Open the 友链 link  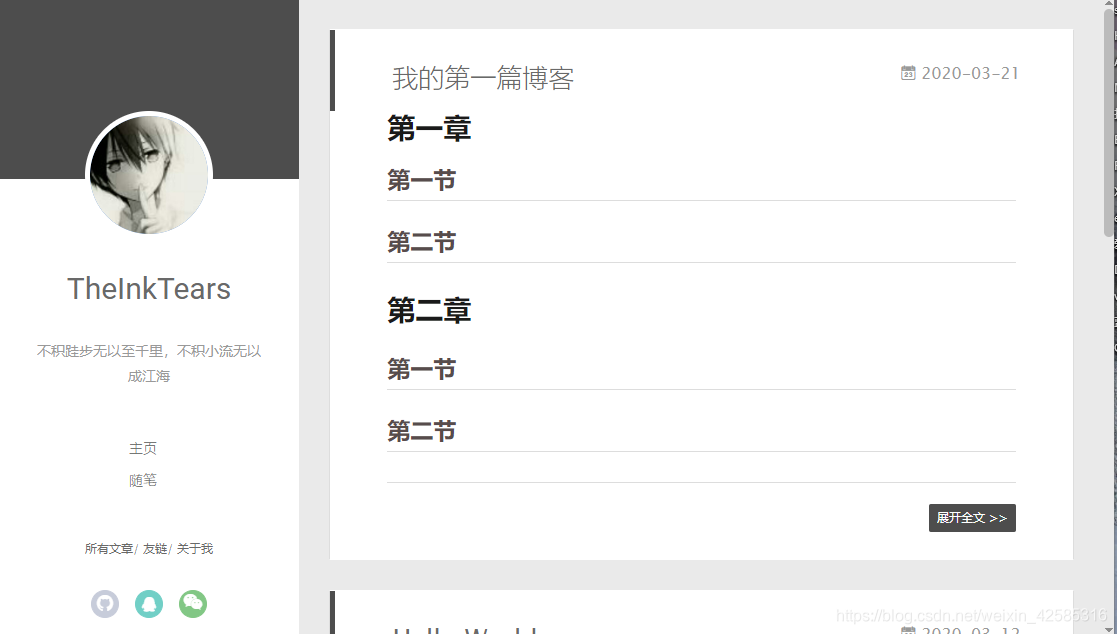155,549
